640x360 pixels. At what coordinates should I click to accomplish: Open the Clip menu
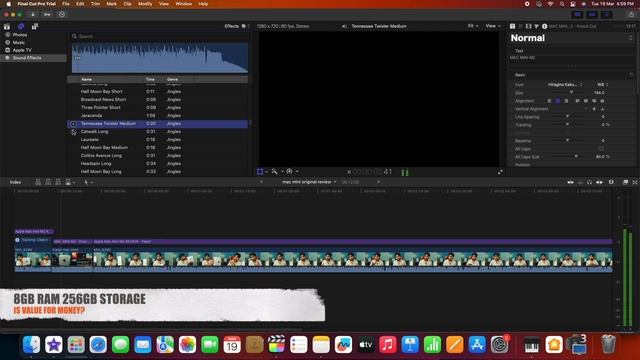click(127, 4)
